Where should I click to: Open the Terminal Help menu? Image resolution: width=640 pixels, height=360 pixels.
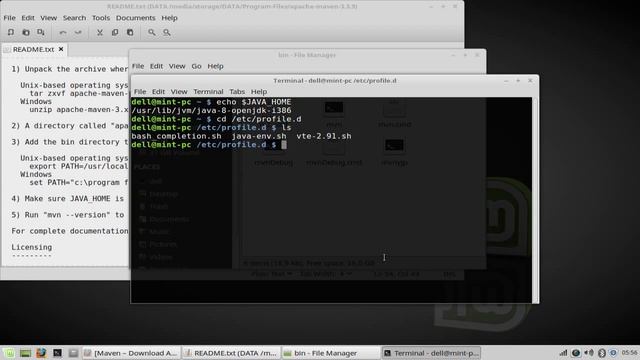[259, 91]
